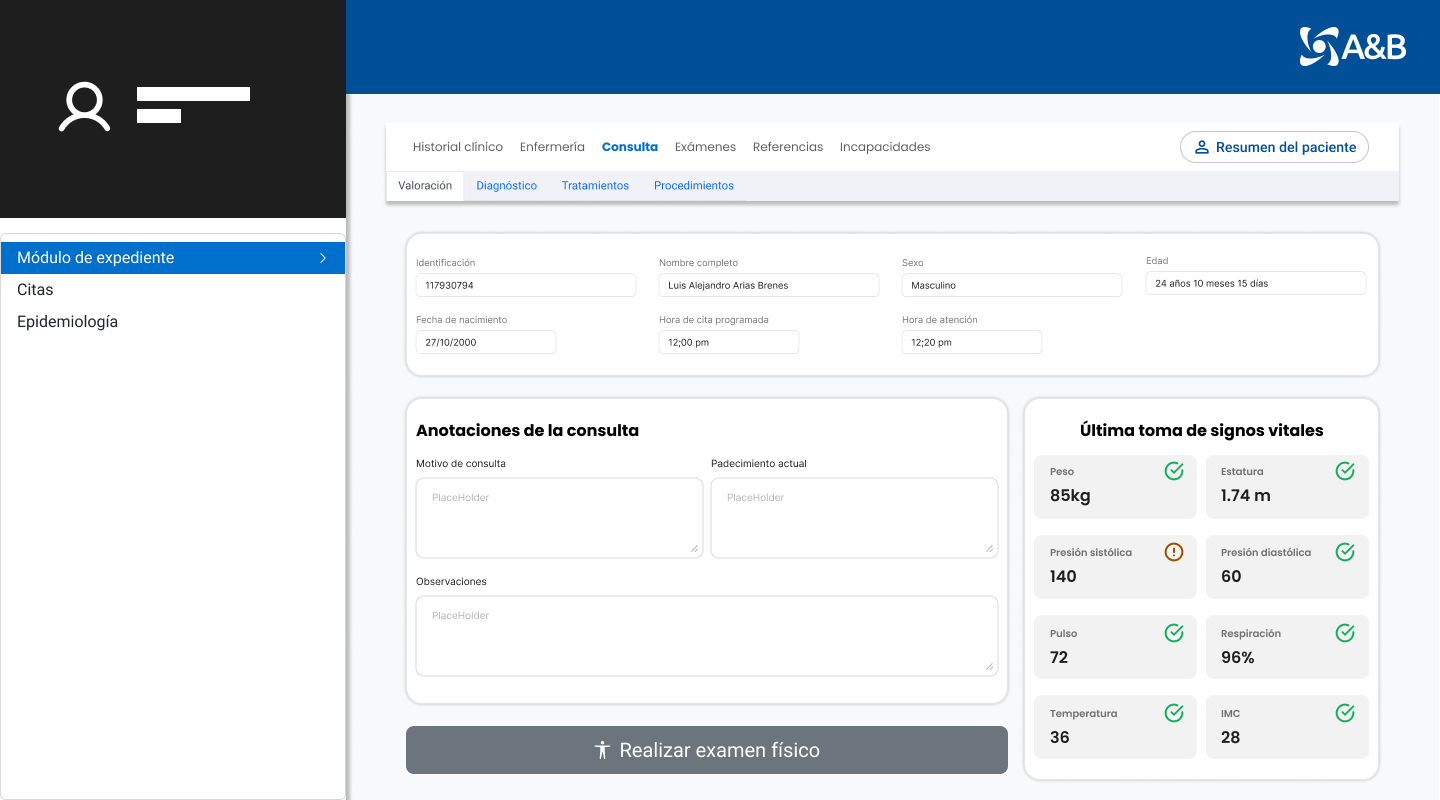Viewport: 1440px width, 800px height.
Task: Expand the Módulo de expediente chevron
Action: [323, 258]
